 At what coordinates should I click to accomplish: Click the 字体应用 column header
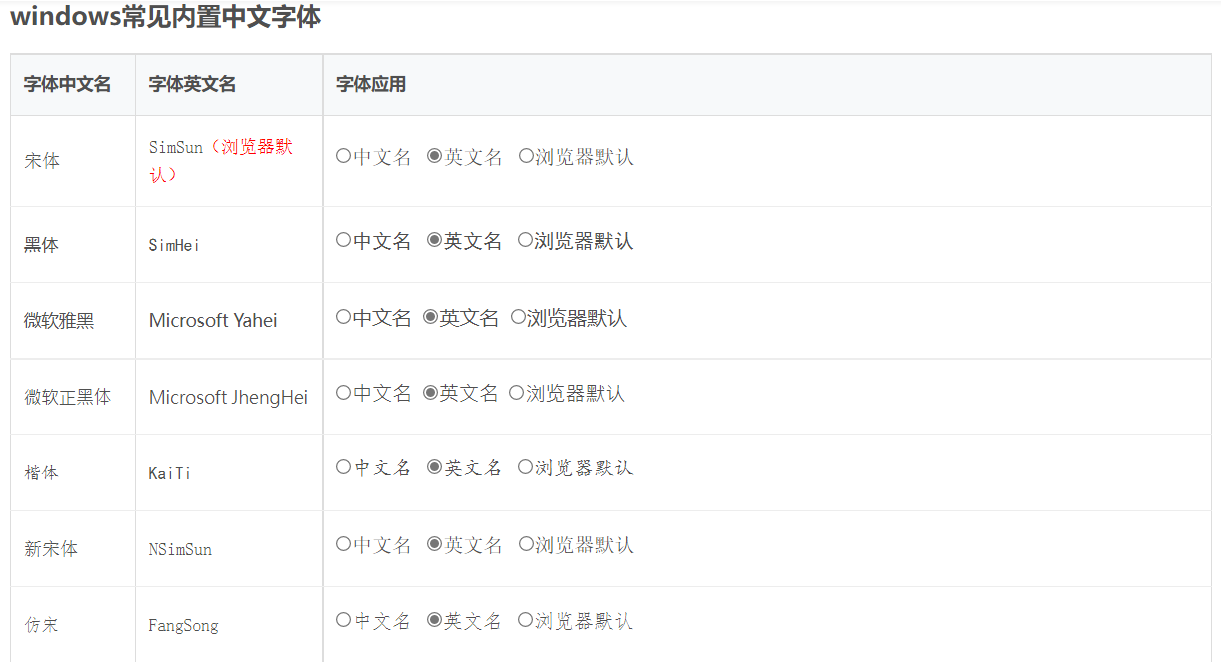coord(371,84)
